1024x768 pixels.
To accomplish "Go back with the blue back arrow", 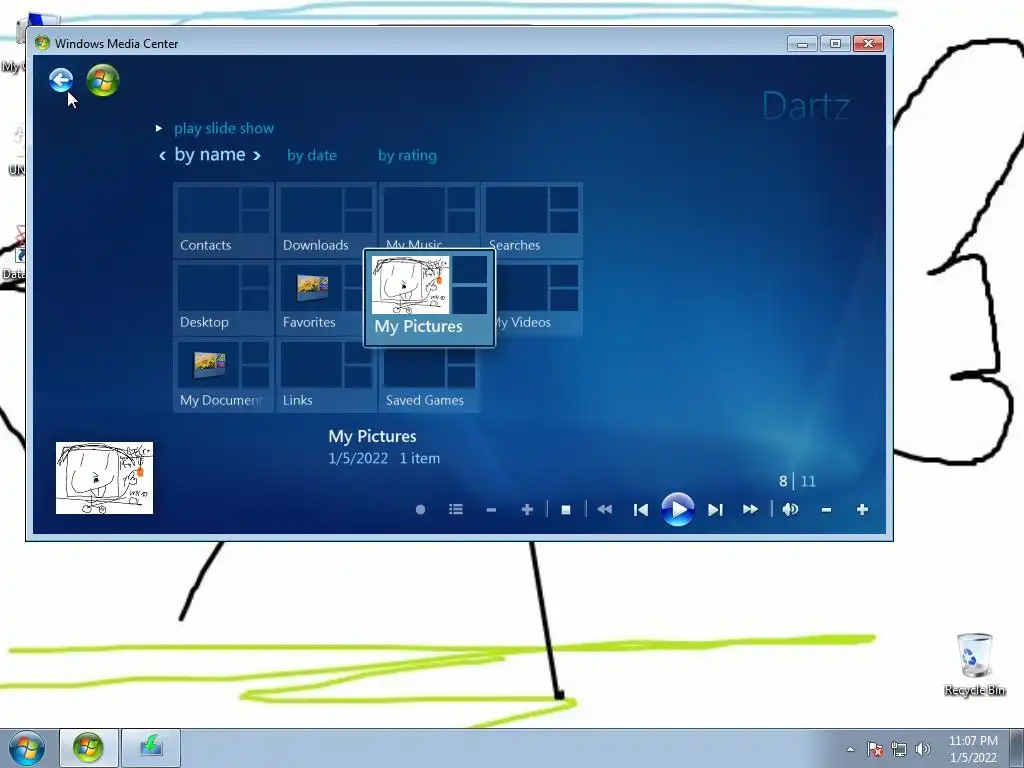I will pyautogui.click(x=61, y=80).
